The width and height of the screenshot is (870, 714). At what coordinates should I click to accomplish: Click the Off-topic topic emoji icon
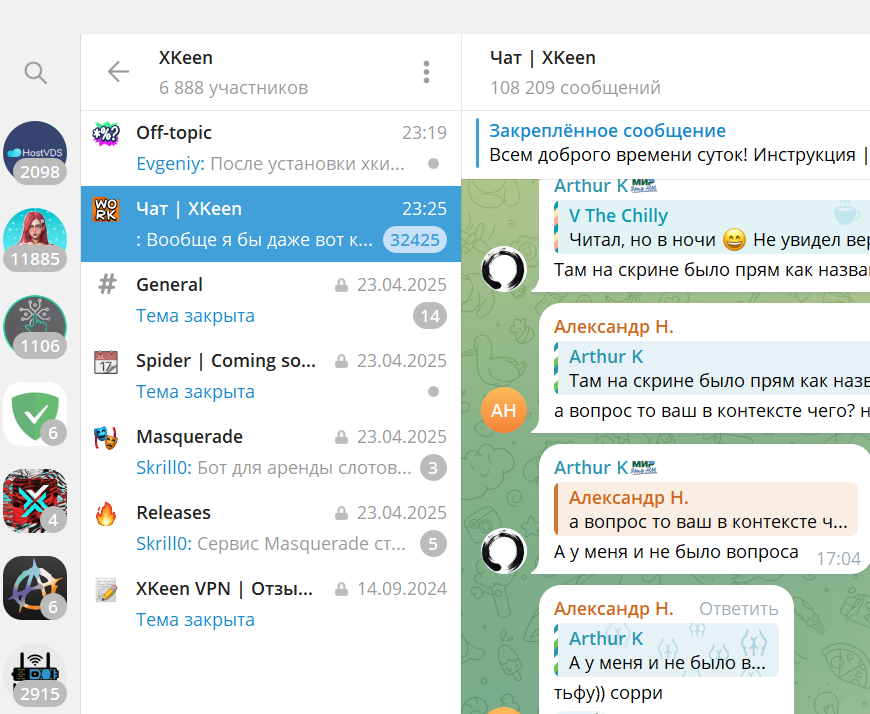point(106,134)
